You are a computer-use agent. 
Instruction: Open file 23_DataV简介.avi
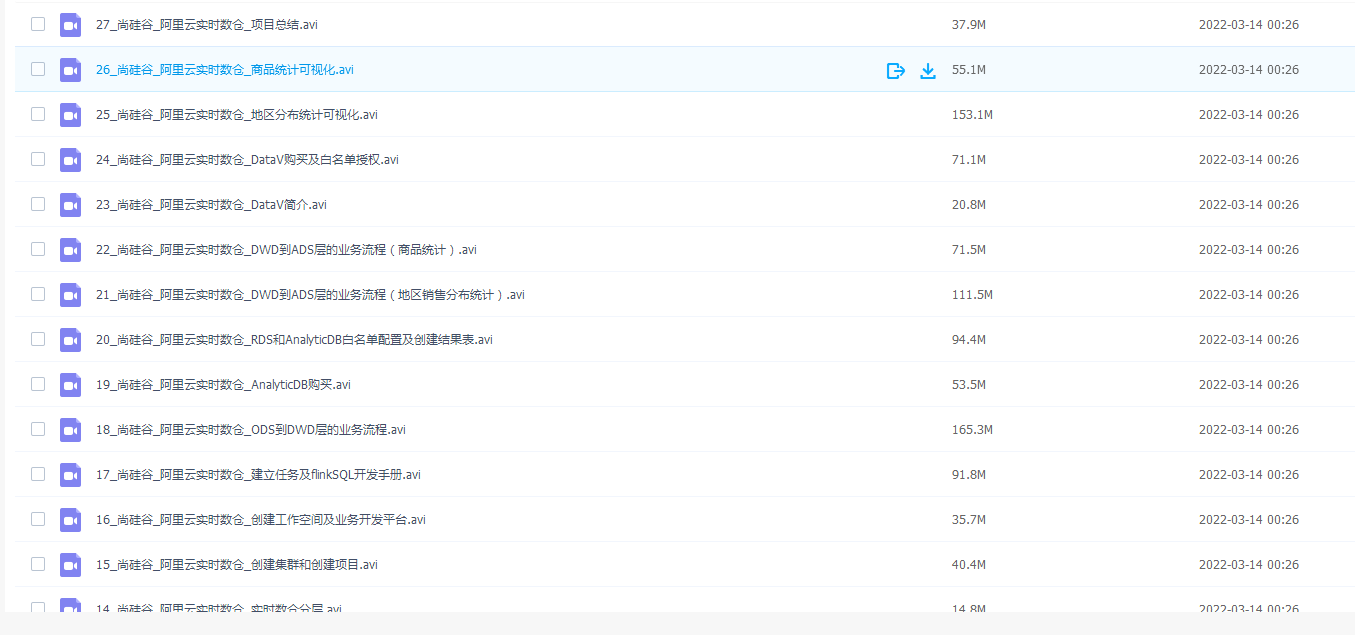pos(211,205)
